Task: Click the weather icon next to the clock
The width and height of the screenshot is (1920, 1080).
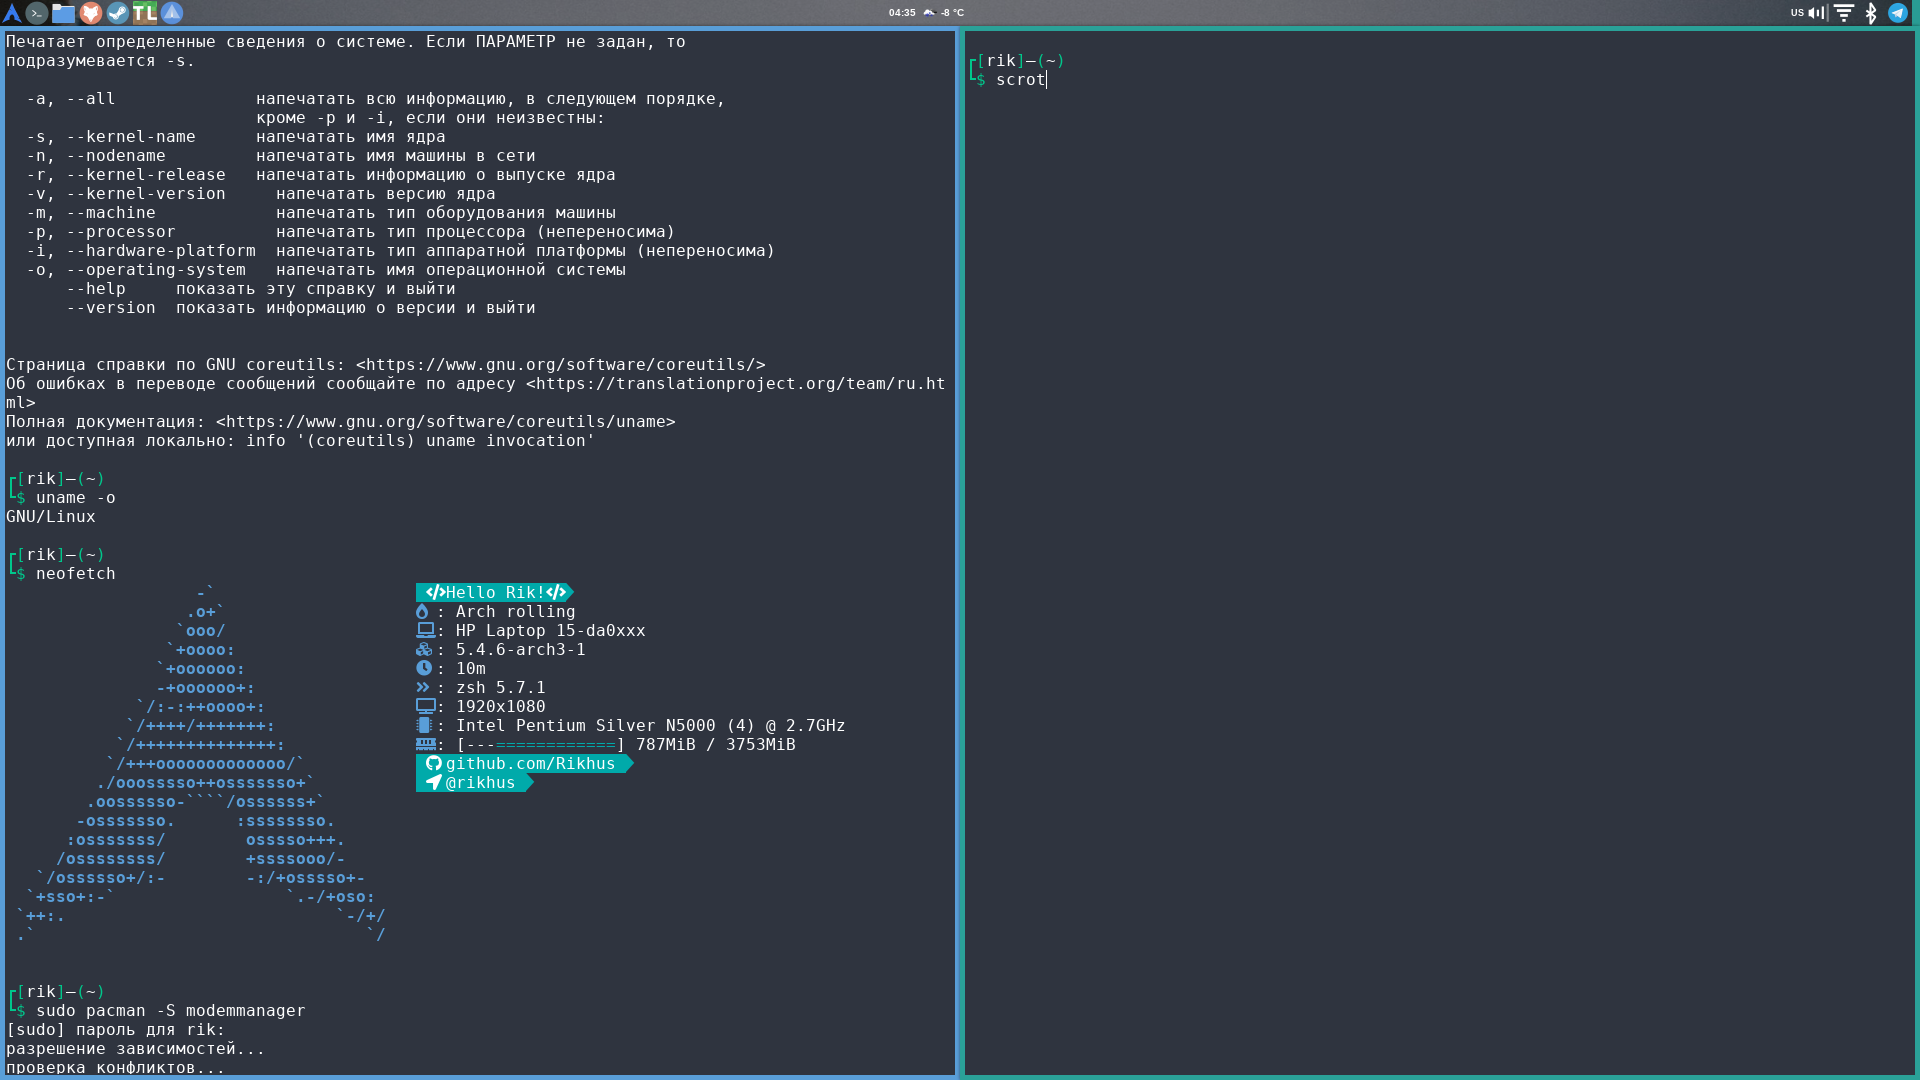Action: tap(929, 13)
